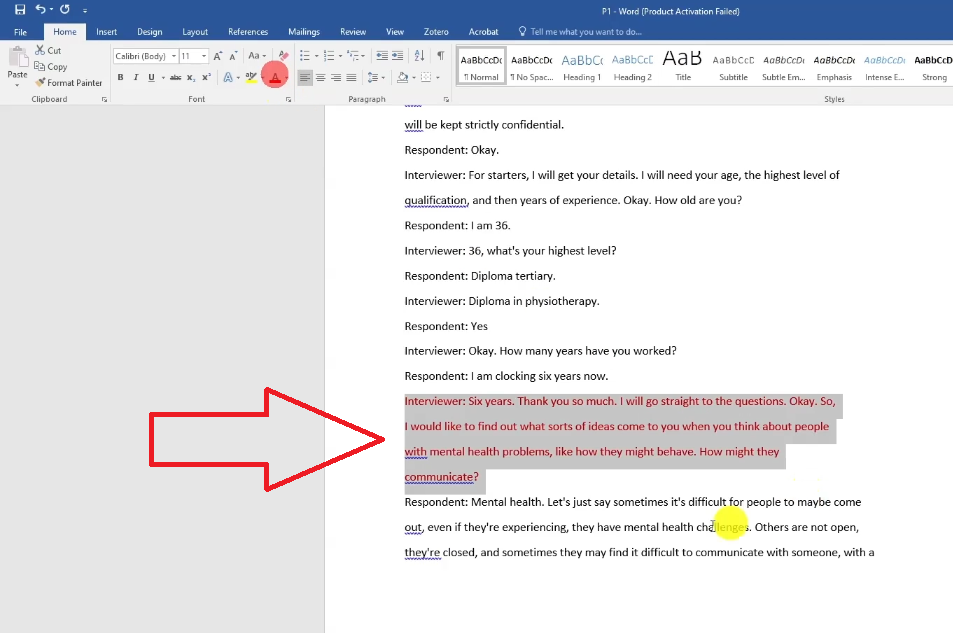
Task: Toggle Italic formatting on selected text
Action: (x=134, y=78)
